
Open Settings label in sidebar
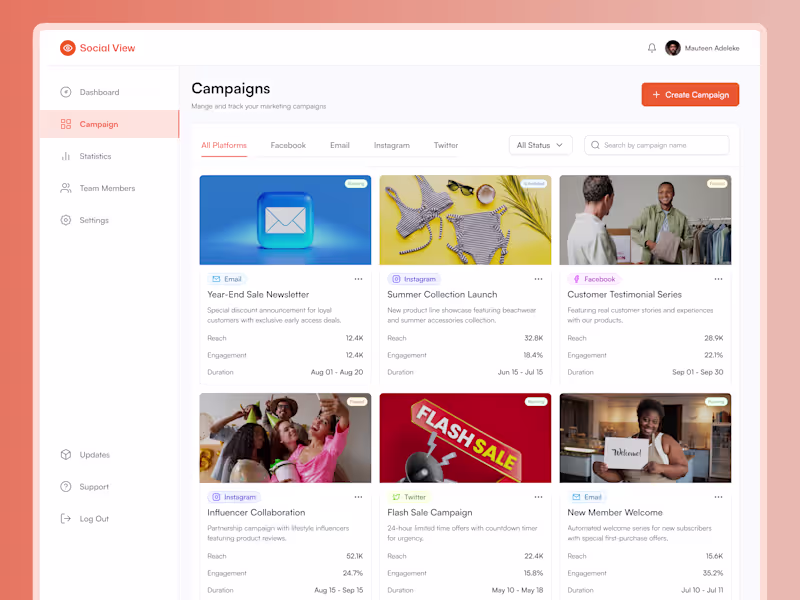coord(94,220)
